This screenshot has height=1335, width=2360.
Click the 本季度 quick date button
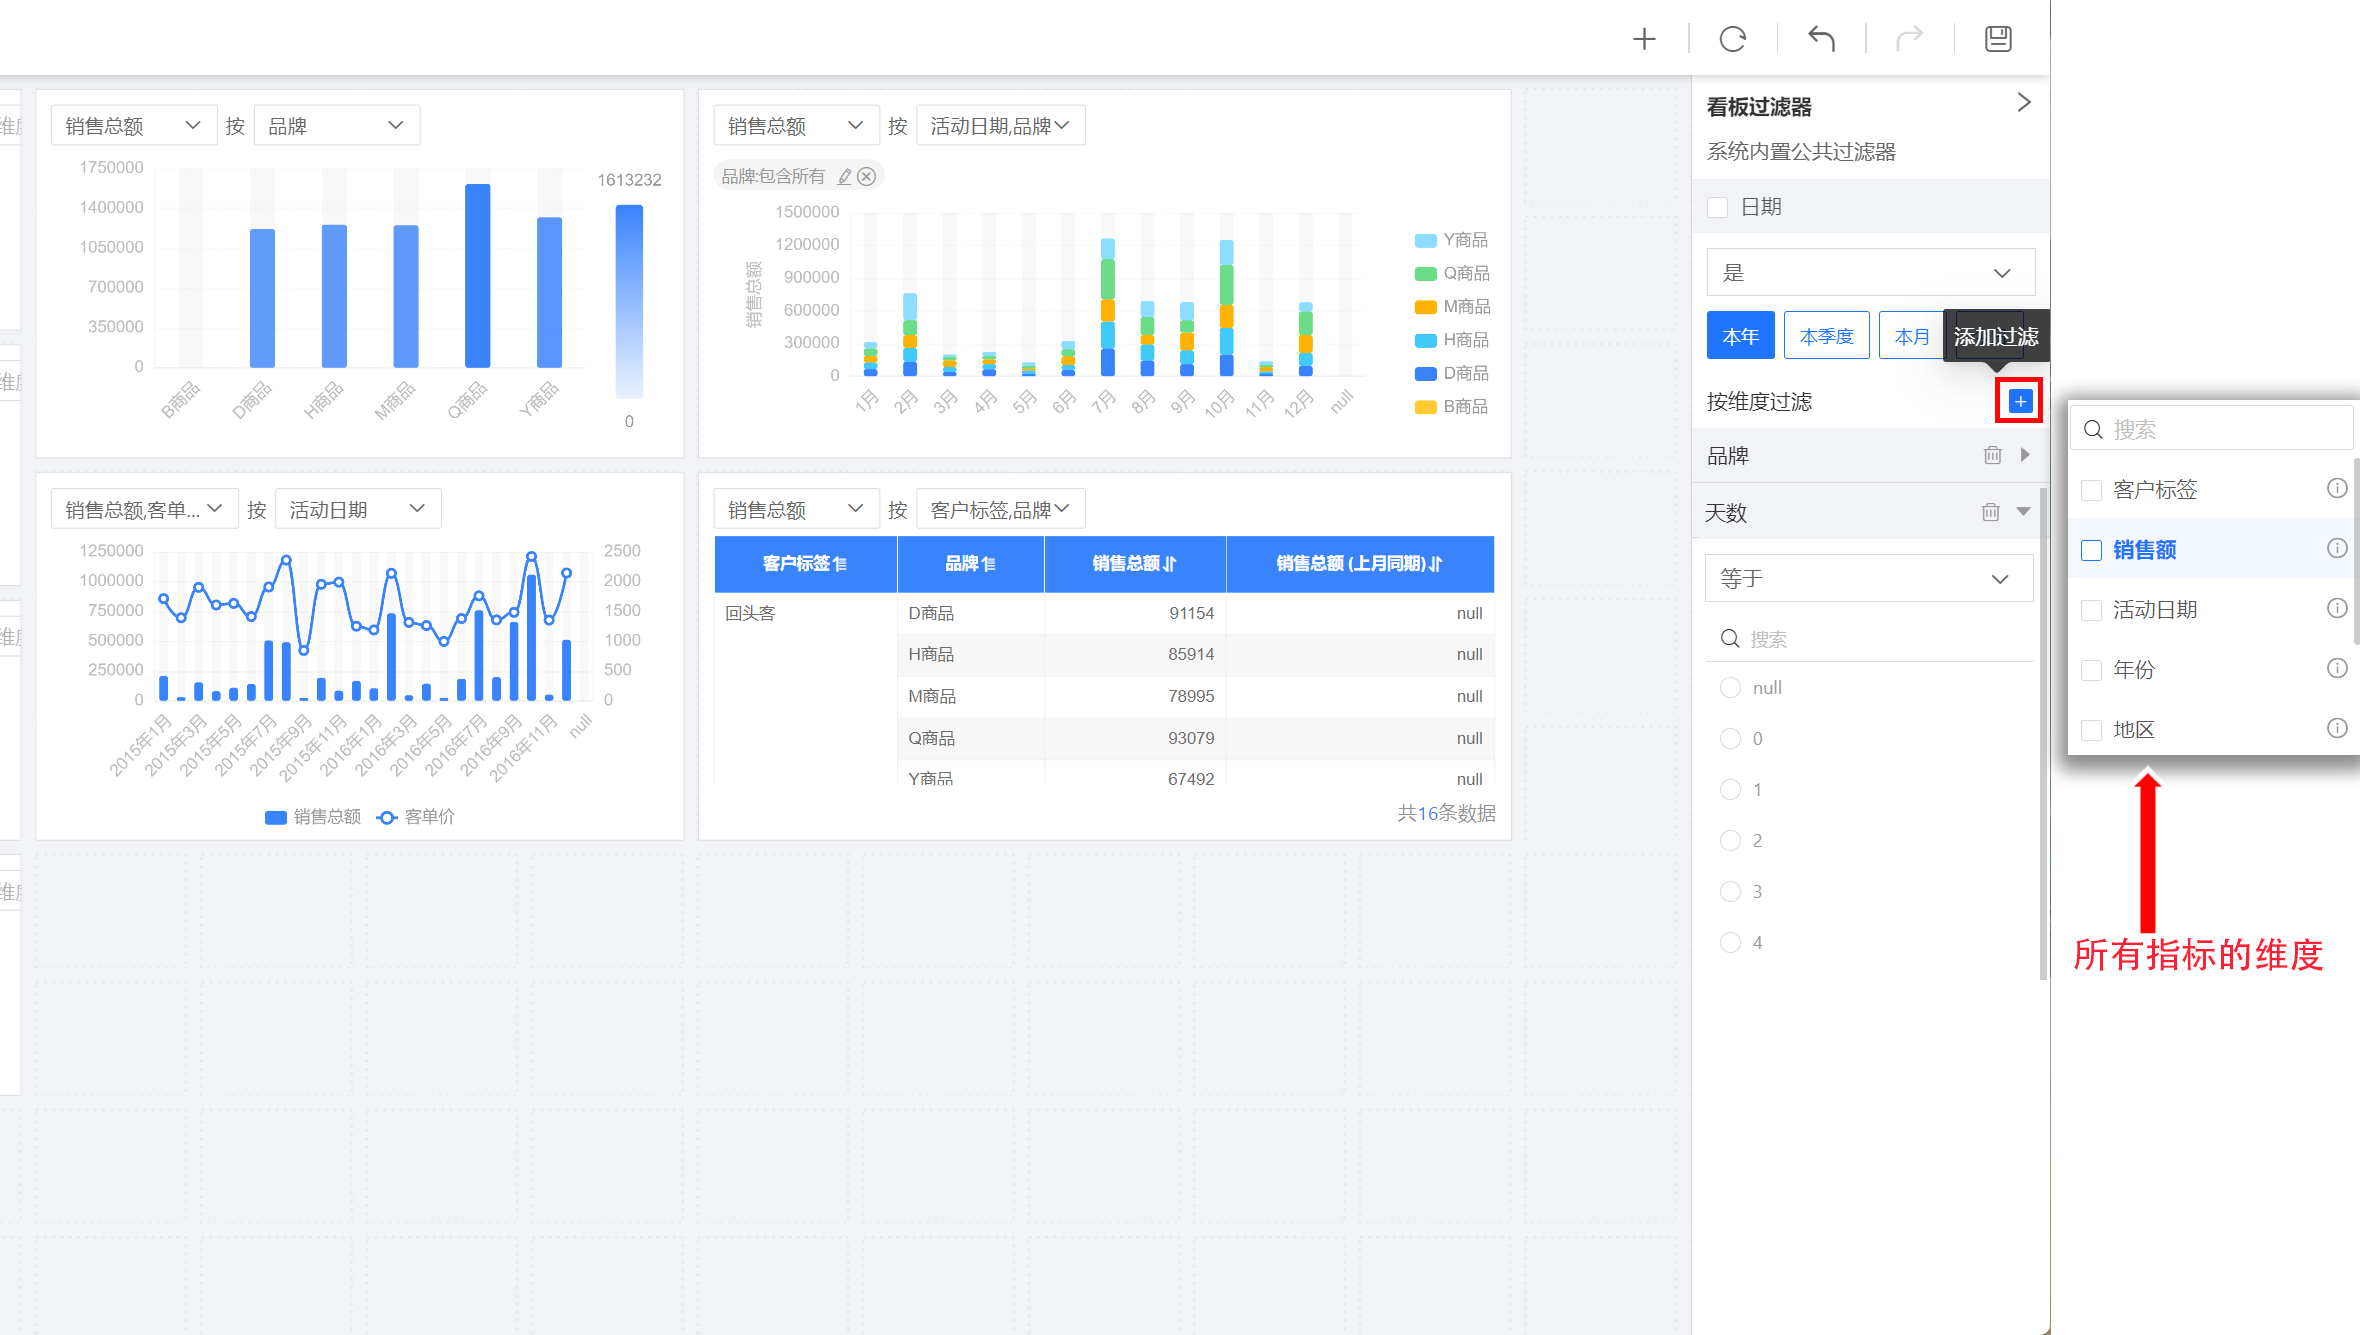(1826, 336)
